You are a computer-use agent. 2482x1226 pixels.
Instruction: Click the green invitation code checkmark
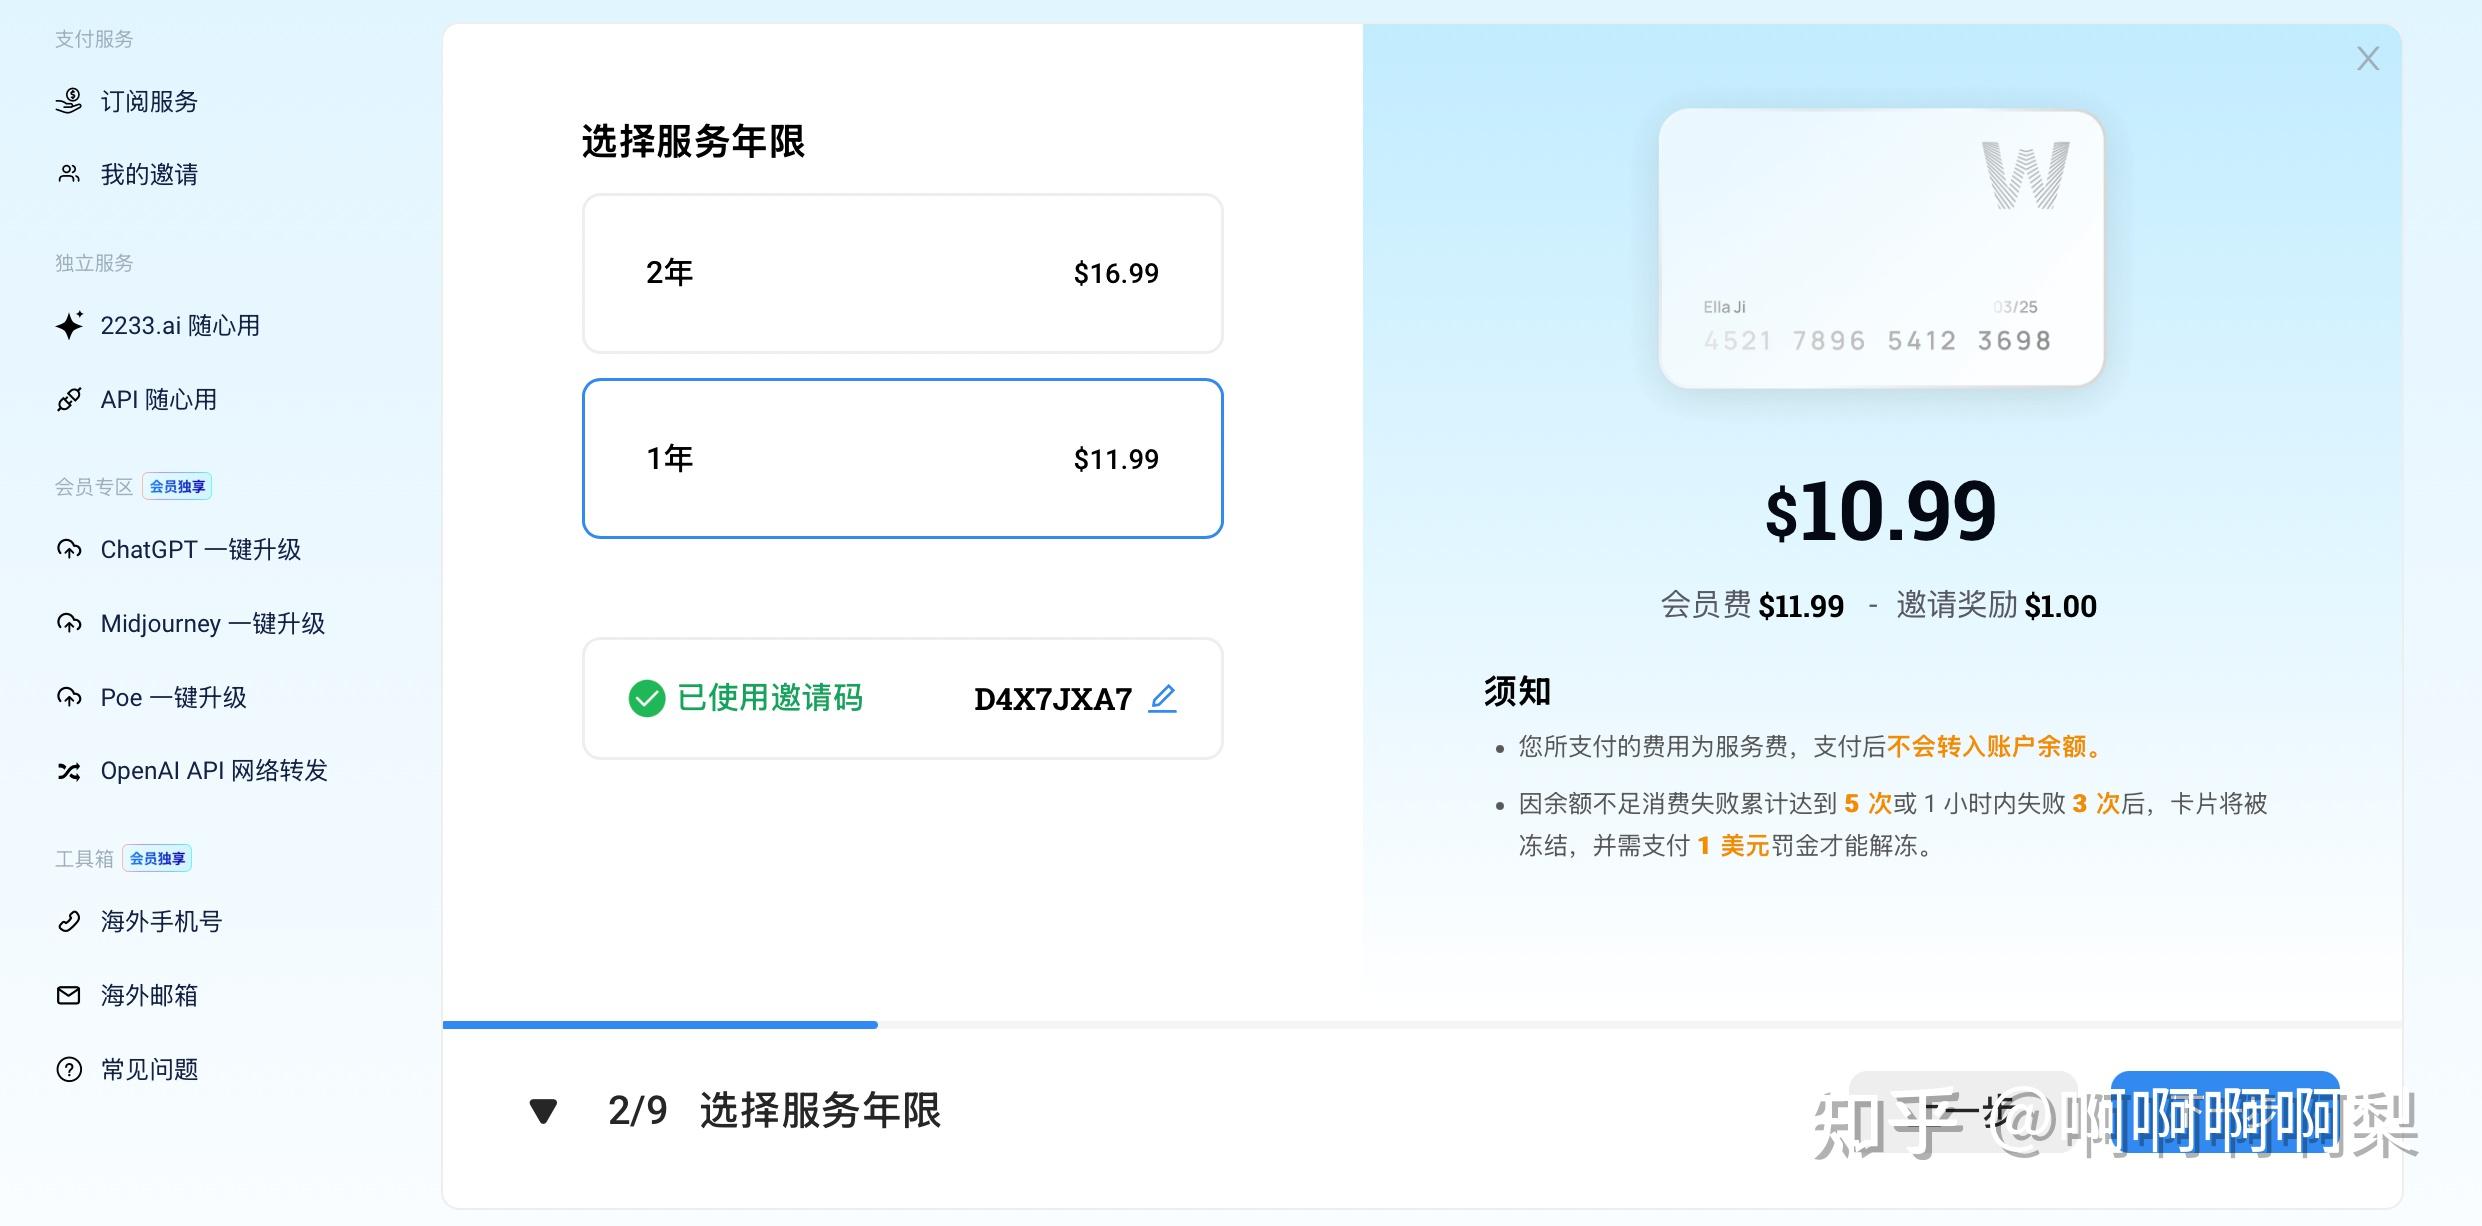646,698
